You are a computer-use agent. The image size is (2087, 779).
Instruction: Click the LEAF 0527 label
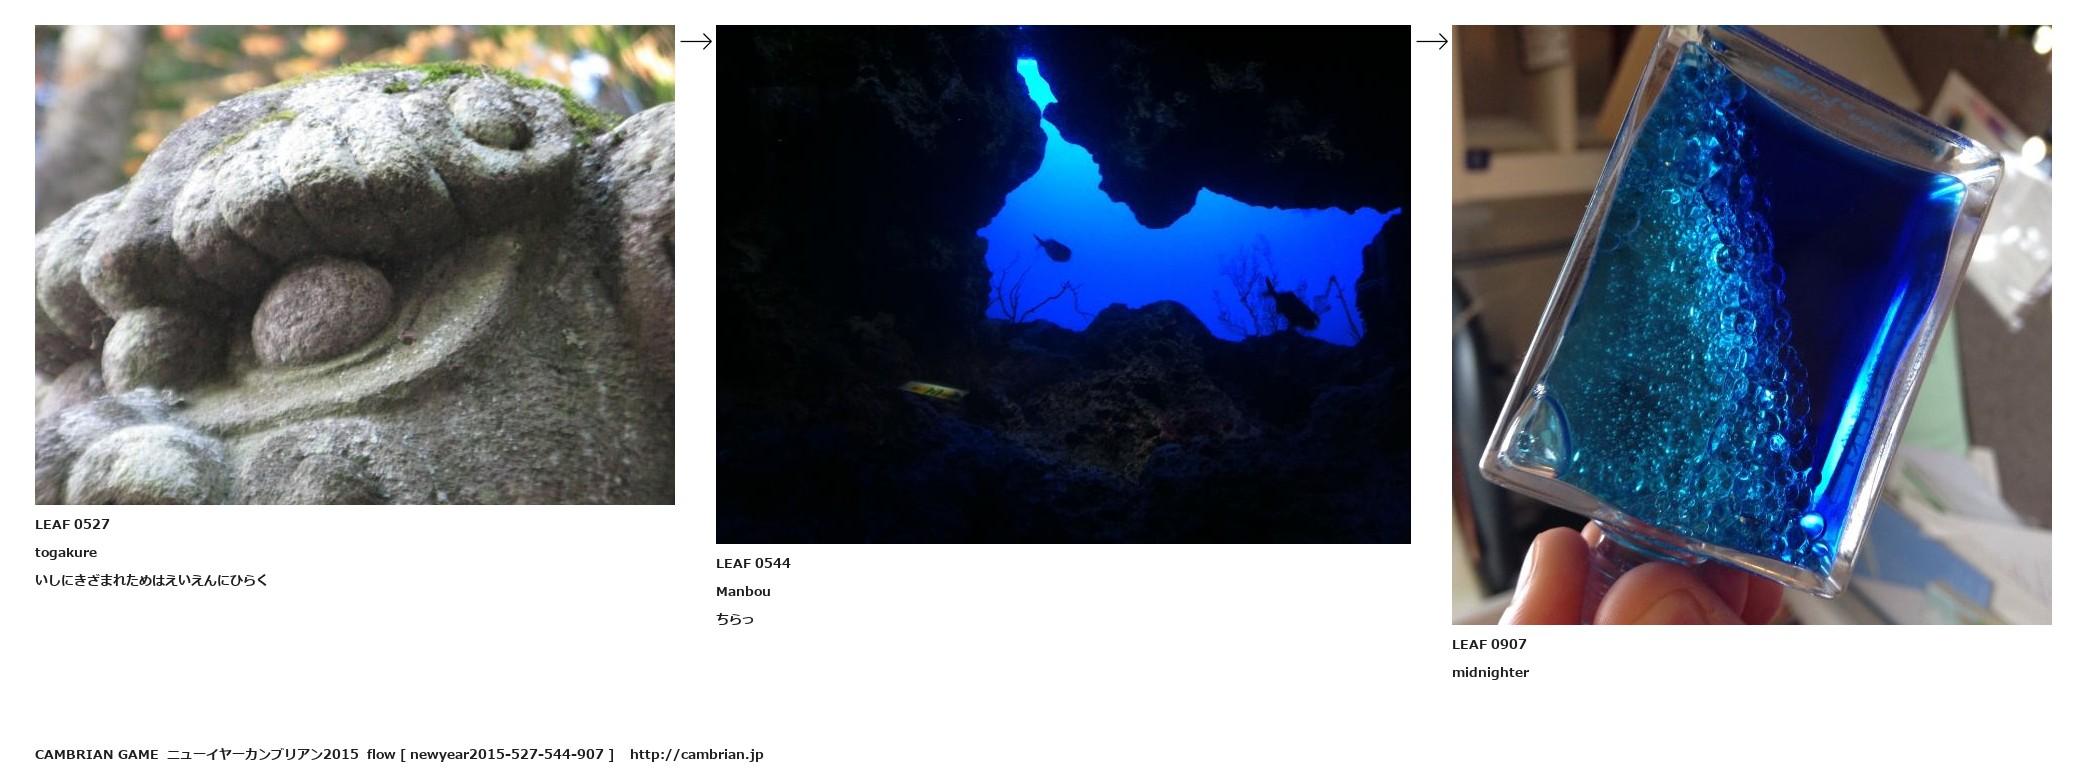point(72,524)
